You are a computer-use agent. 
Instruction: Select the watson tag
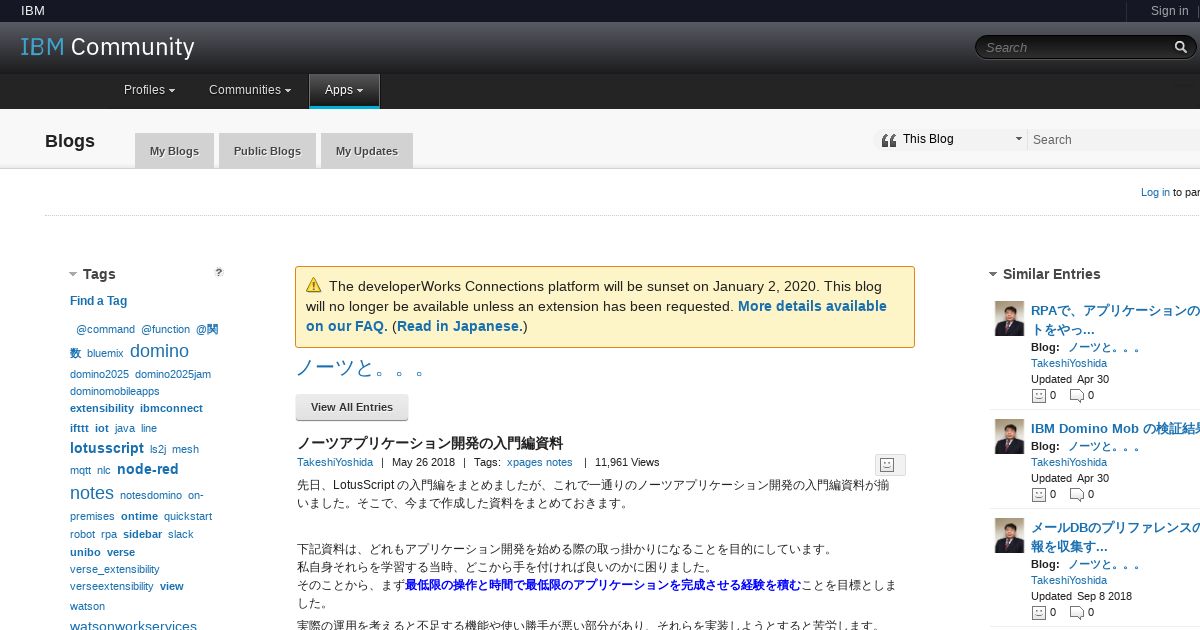87,606
